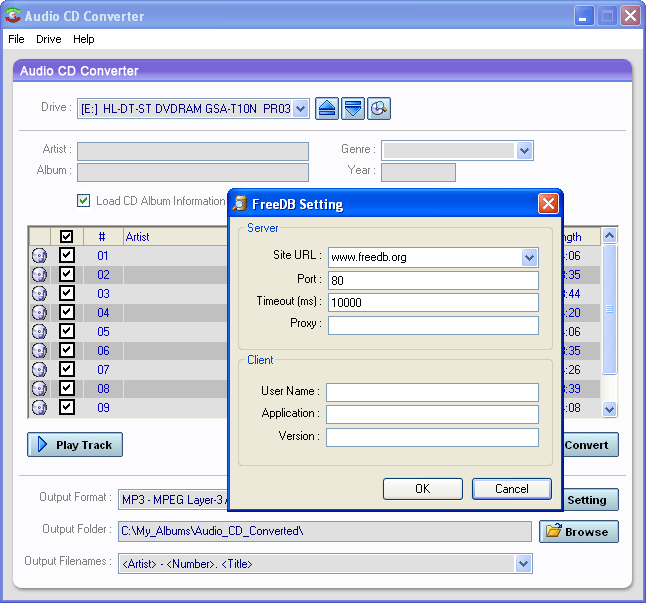Click the Artist column header

(x=176, y=237)
